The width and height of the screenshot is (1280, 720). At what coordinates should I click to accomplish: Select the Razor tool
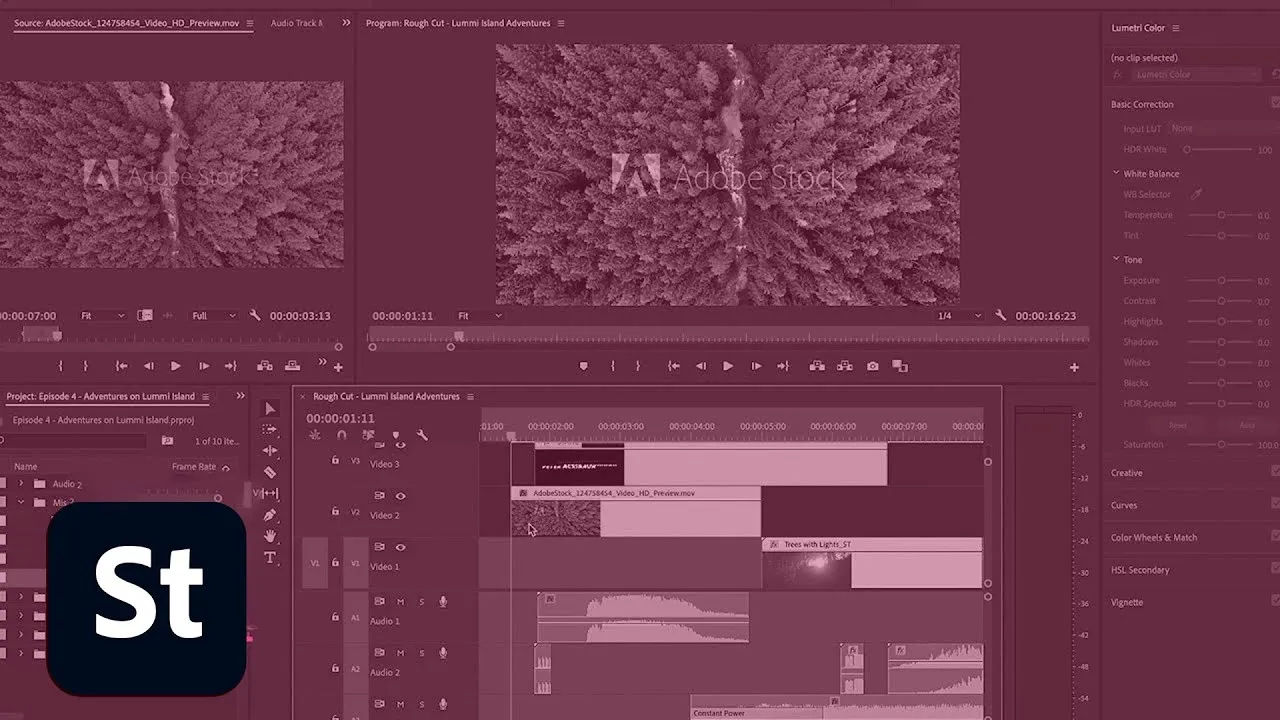270,472
